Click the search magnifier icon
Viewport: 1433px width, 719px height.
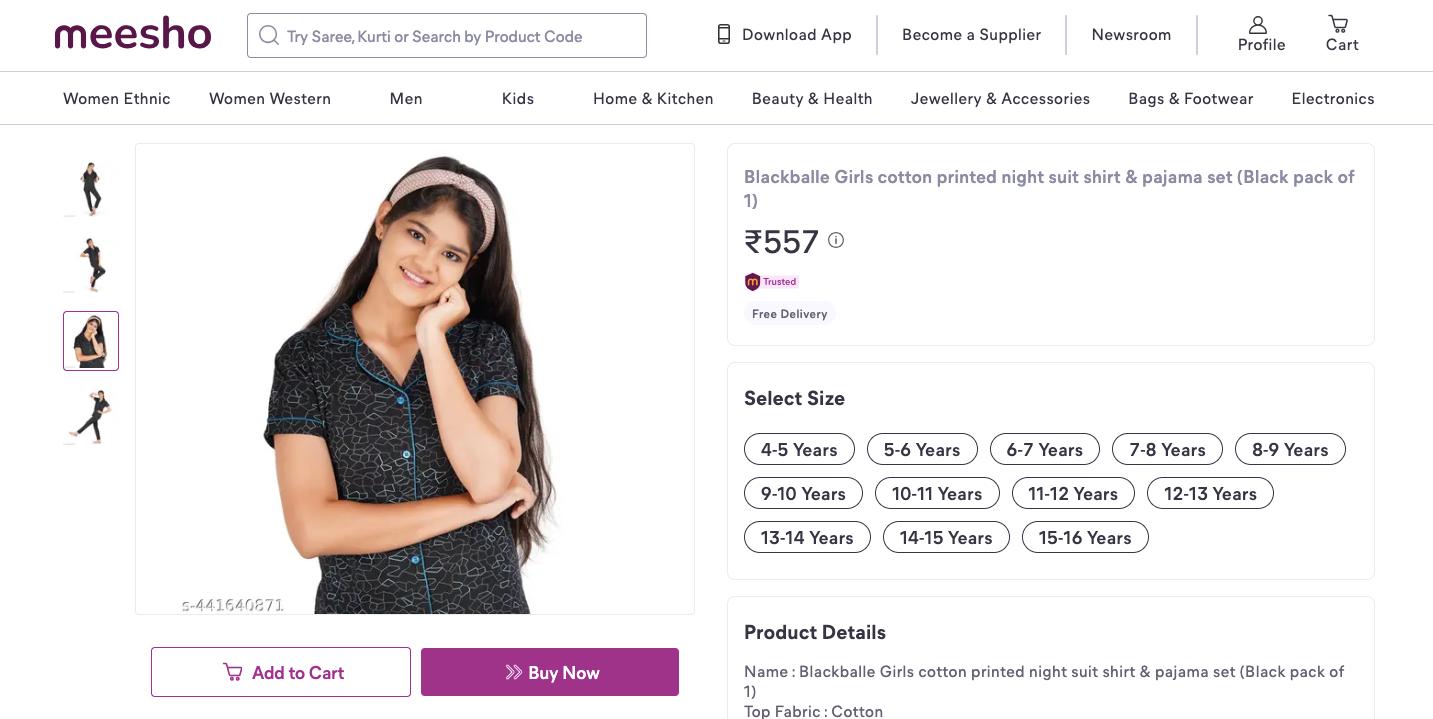[268, 36]
